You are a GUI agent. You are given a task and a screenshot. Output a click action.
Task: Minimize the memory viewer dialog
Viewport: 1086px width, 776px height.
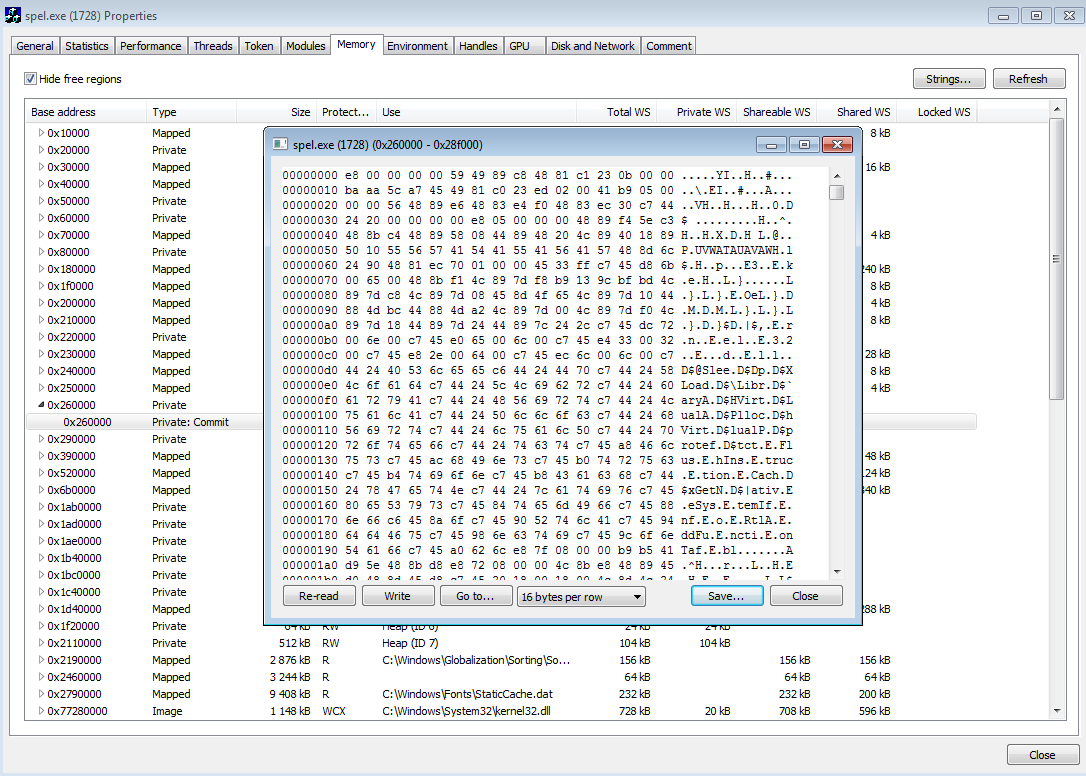771,144
